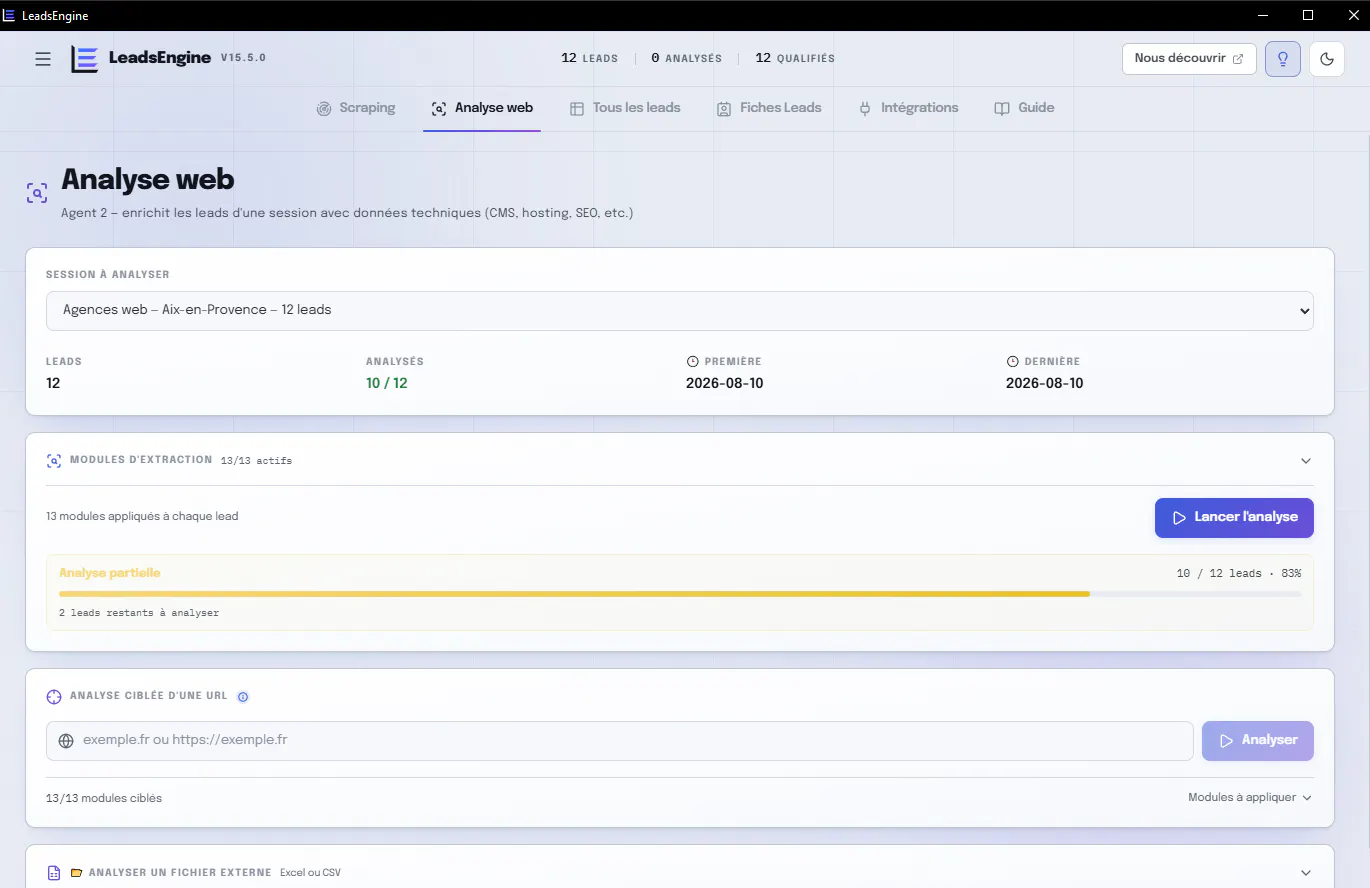Focus the exemple.fr URL input field
Screen dimensions: 1370x888
[620, 741]
